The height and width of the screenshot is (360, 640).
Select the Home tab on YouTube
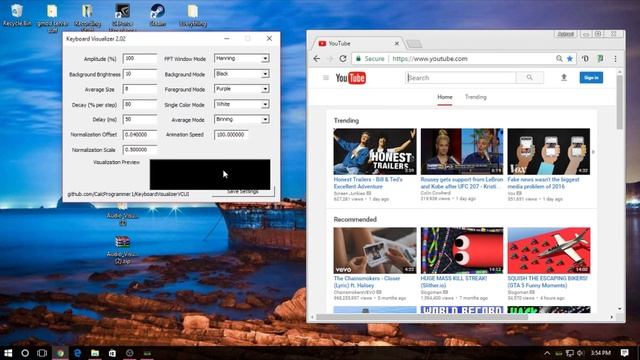[444, 97]
